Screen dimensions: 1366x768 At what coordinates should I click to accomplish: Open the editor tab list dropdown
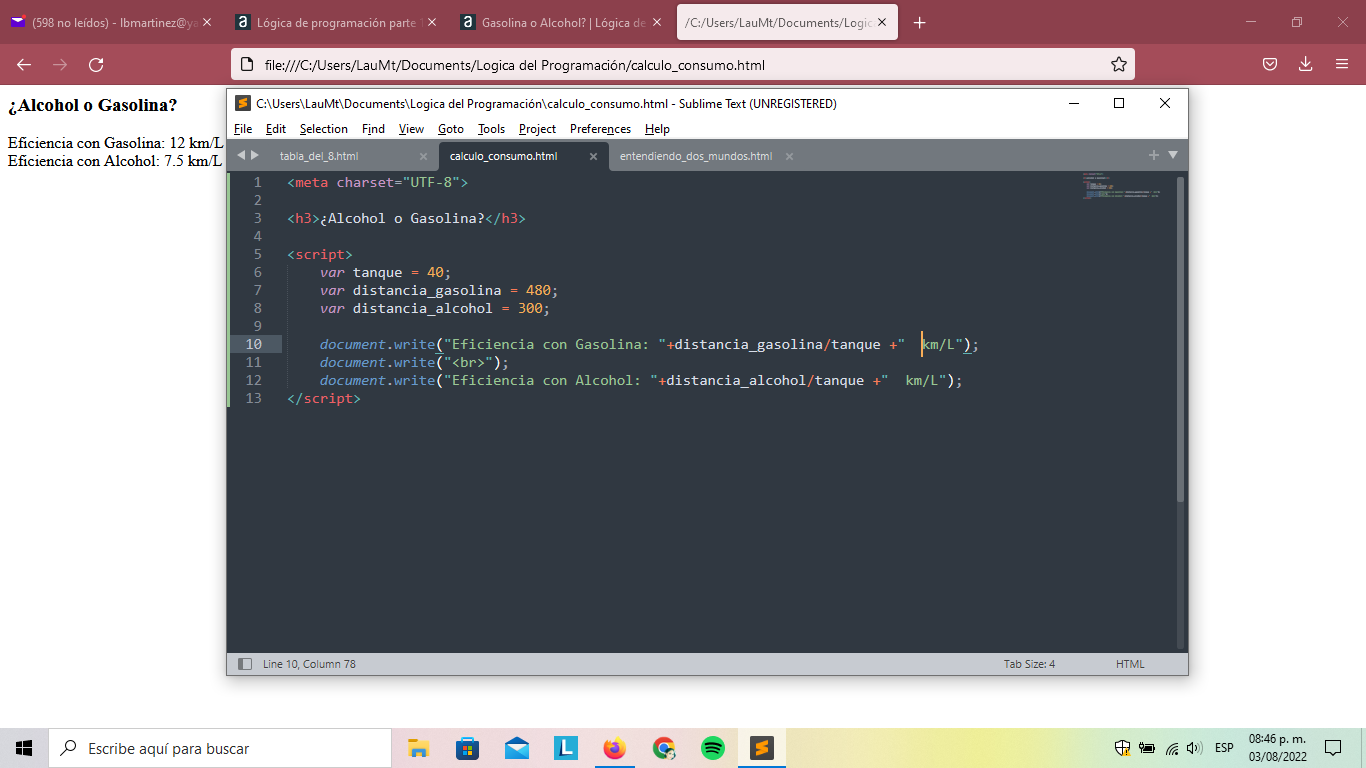click(1173, 155)
